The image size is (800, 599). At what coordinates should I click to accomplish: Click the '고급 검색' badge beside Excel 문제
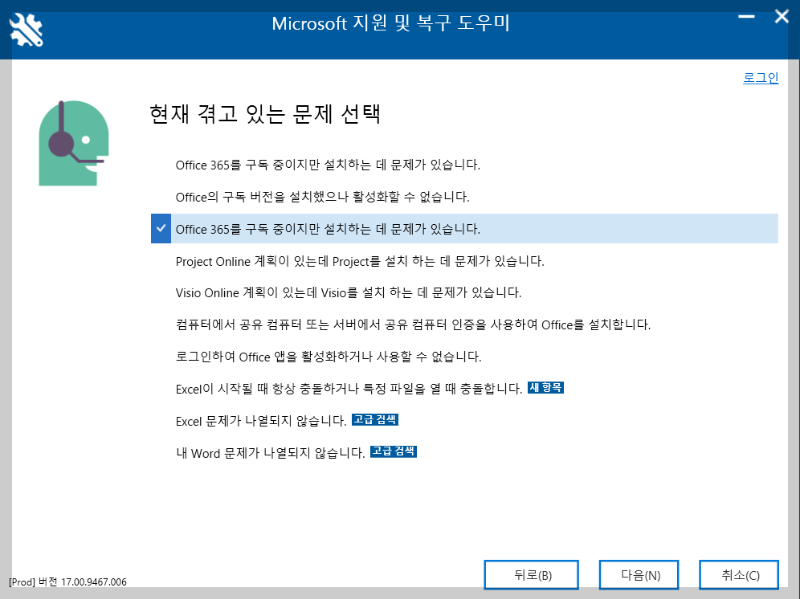coord(375,419)
